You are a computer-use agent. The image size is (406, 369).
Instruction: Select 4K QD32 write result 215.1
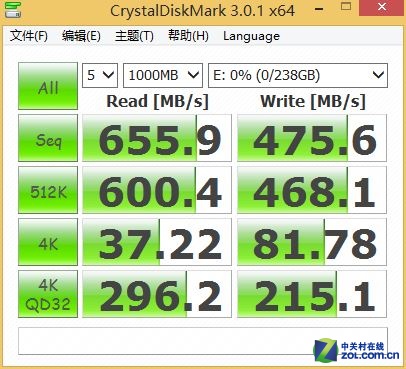tap(312, 294)
